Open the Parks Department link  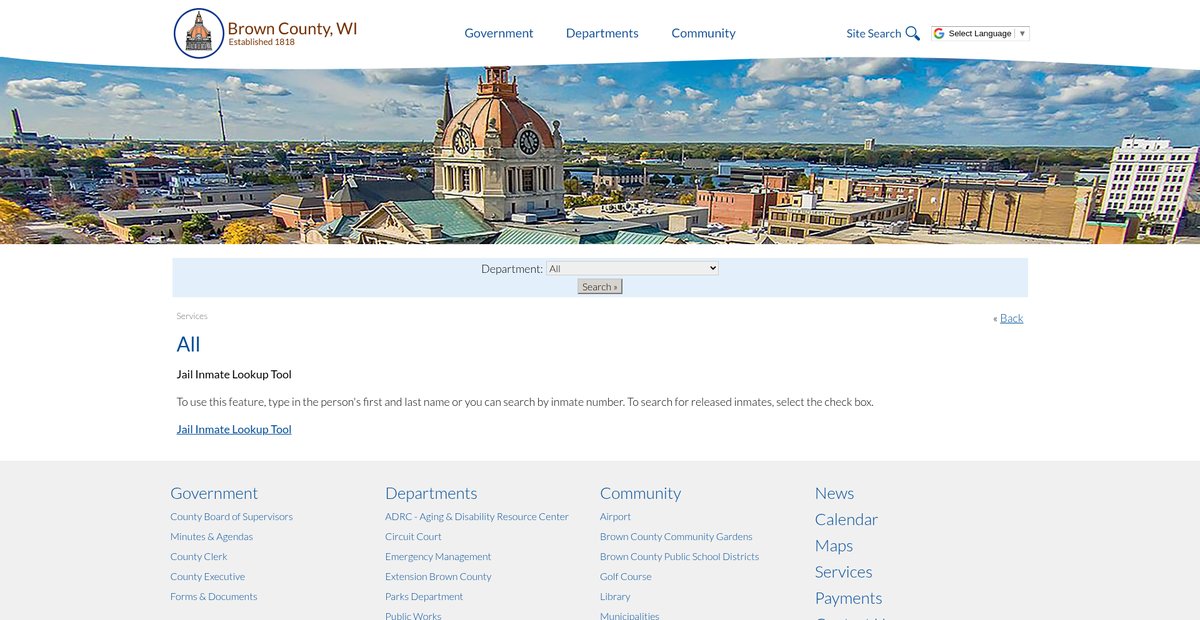coord(424,597)
